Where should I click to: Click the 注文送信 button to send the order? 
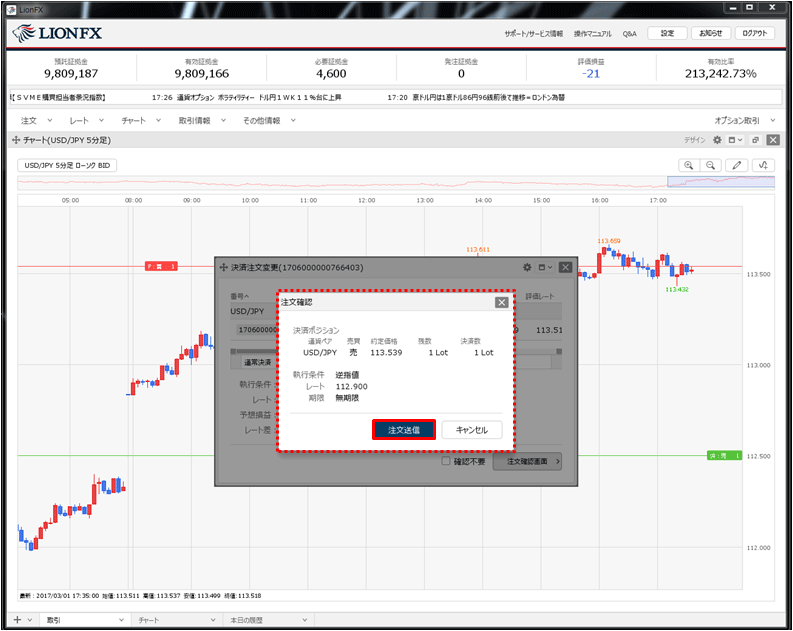pyautogui.click(x=404, y=430)
